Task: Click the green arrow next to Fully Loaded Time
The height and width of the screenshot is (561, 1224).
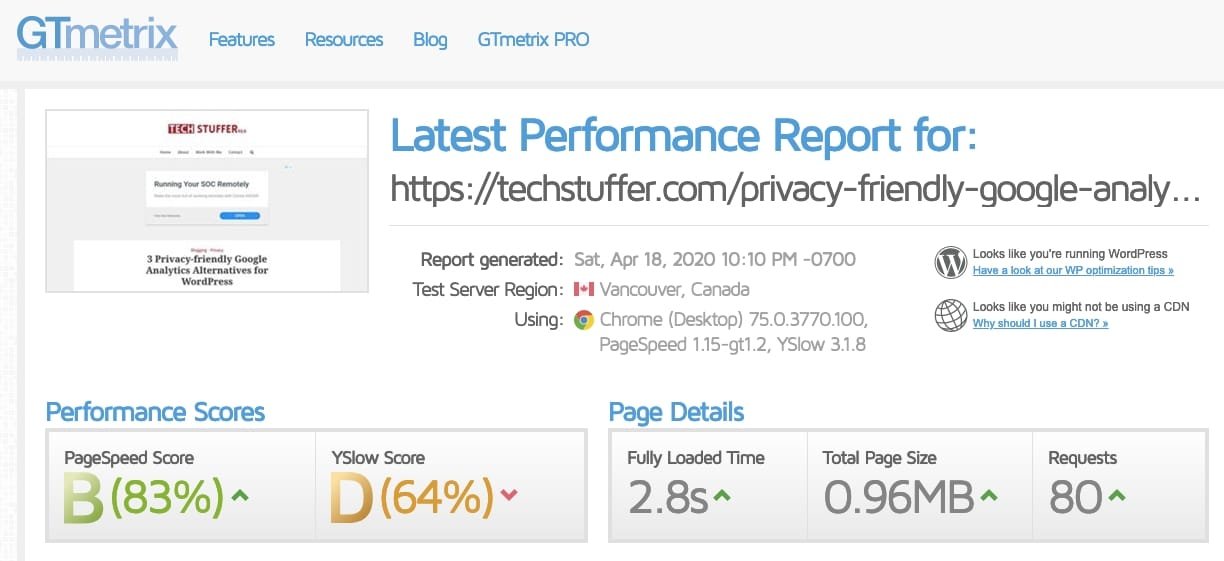Action: (722, 495)
